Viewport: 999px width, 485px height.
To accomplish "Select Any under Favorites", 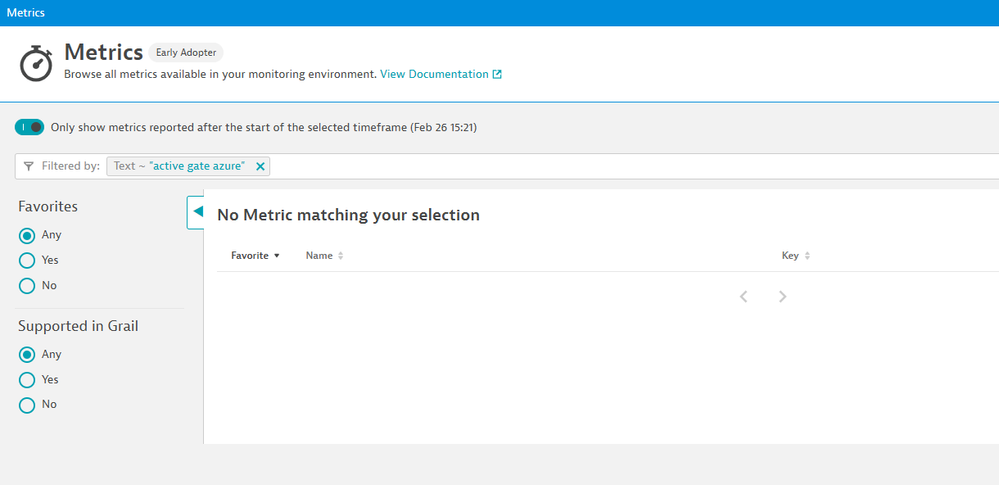I will [27, 235].
